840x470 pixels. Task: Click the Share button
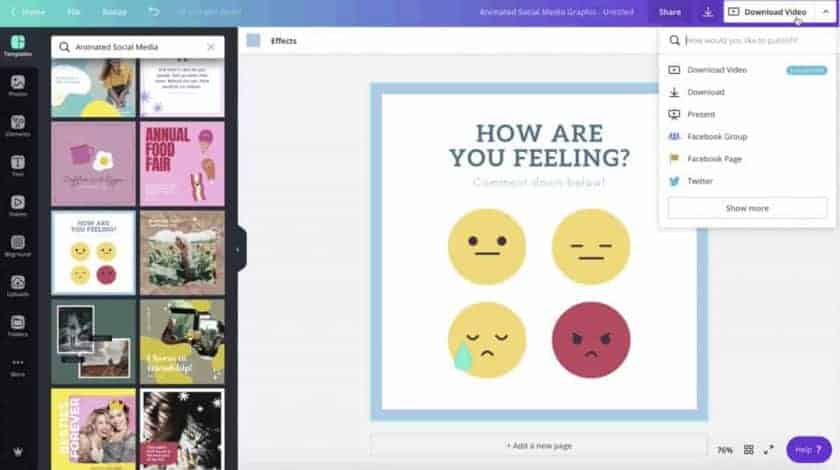(x=670, y=12)
